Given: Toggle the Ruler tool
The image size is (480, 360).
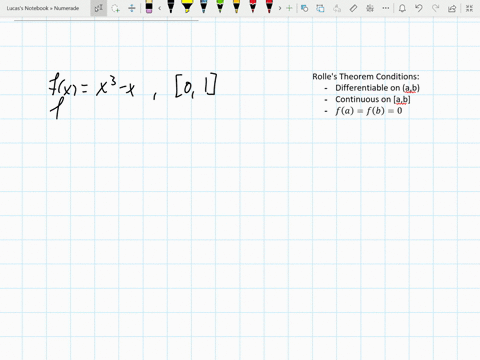Looking at the screenshot, I should [353, 8].
